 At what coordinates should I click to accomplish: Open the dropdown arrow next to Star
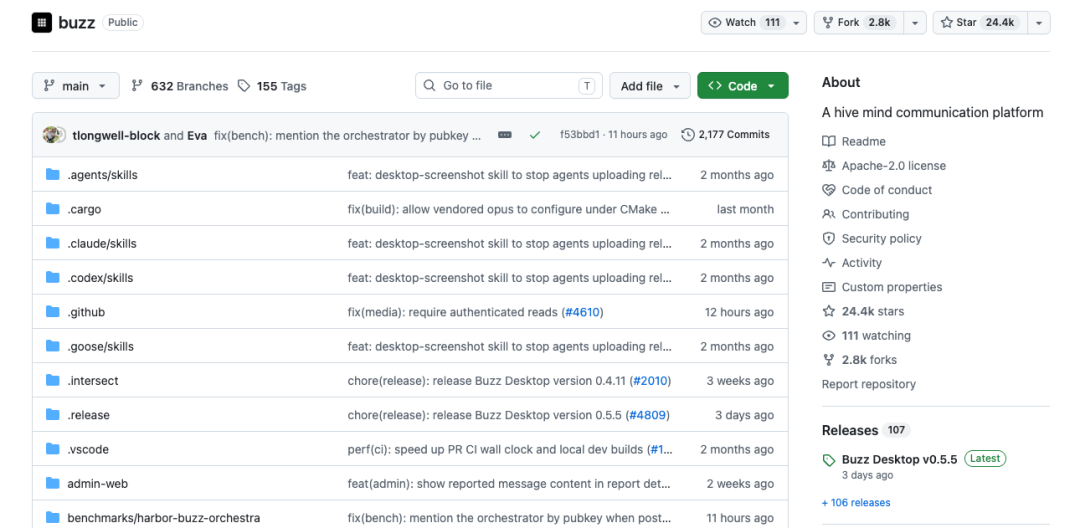point(1038,23)
